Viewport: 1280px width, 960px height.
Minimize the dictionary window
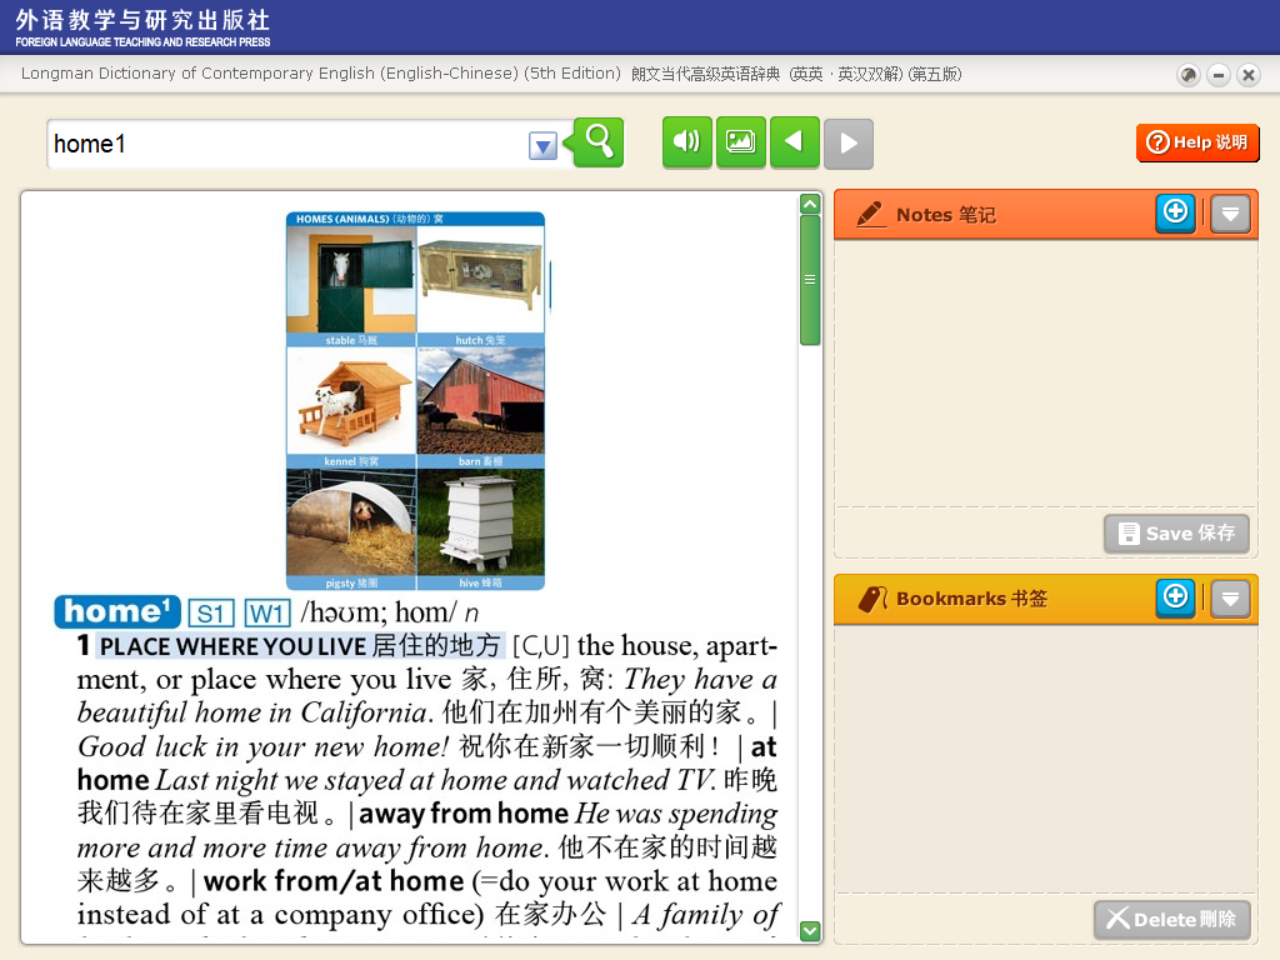pos(1218,75)
